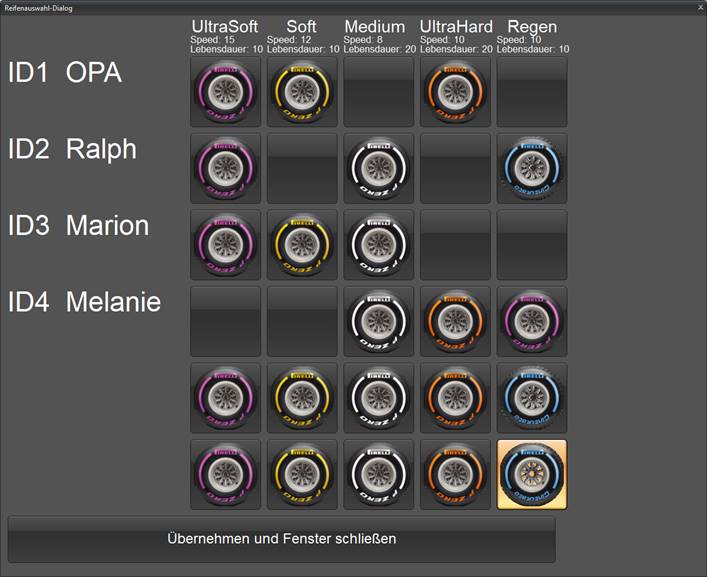Click 'Speed: 15' under UltraSoft
707x577 pixels.
click(x=212, y=40)
